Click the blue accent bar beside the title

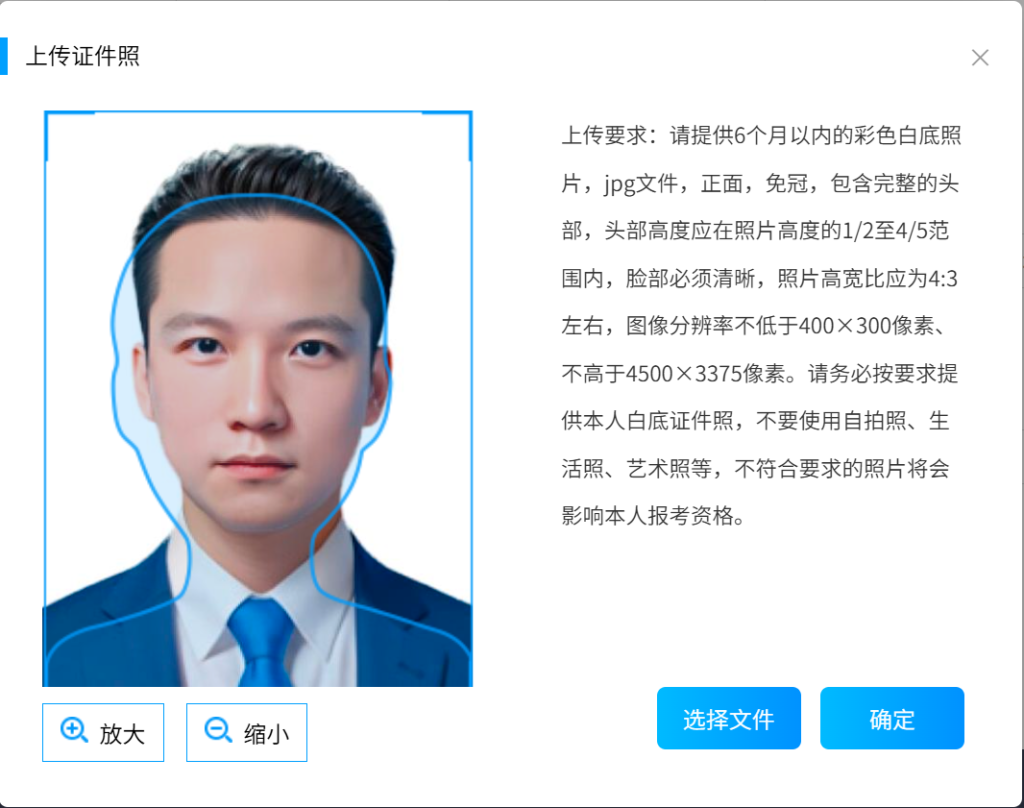(x=3, y=56)
